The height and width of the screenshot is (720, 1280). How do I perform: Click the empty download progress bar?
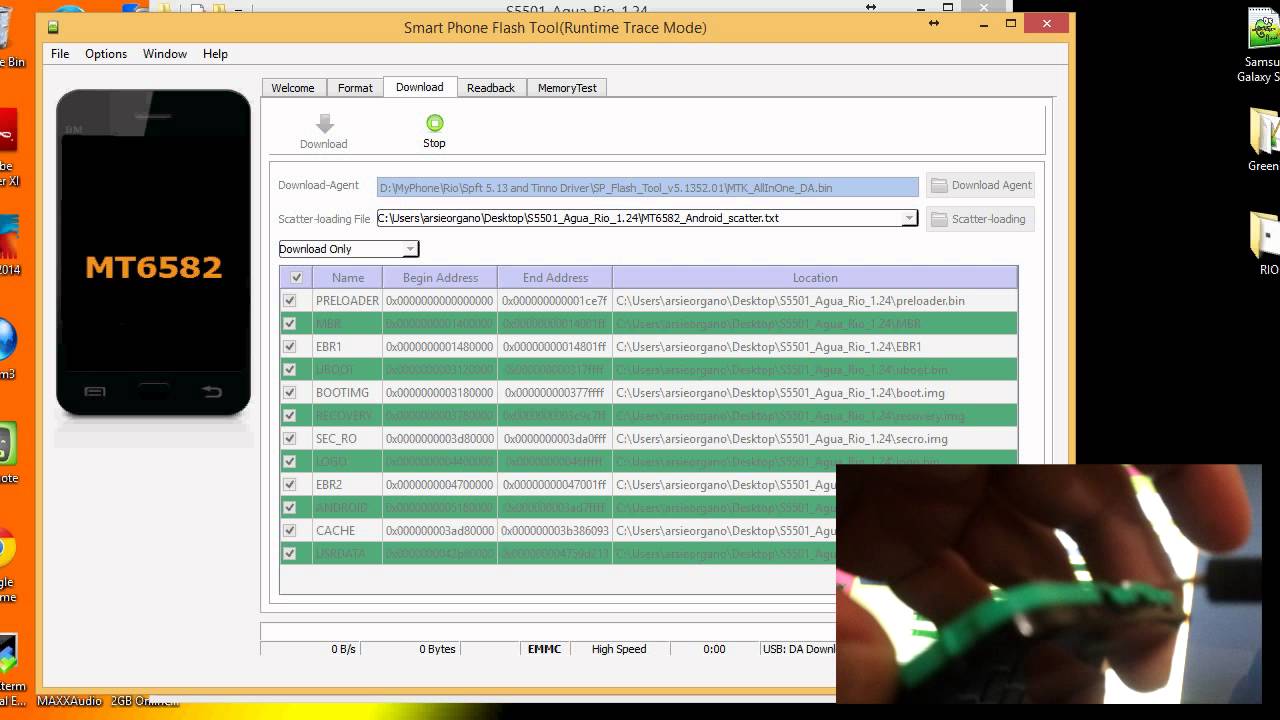click(548, 631)
